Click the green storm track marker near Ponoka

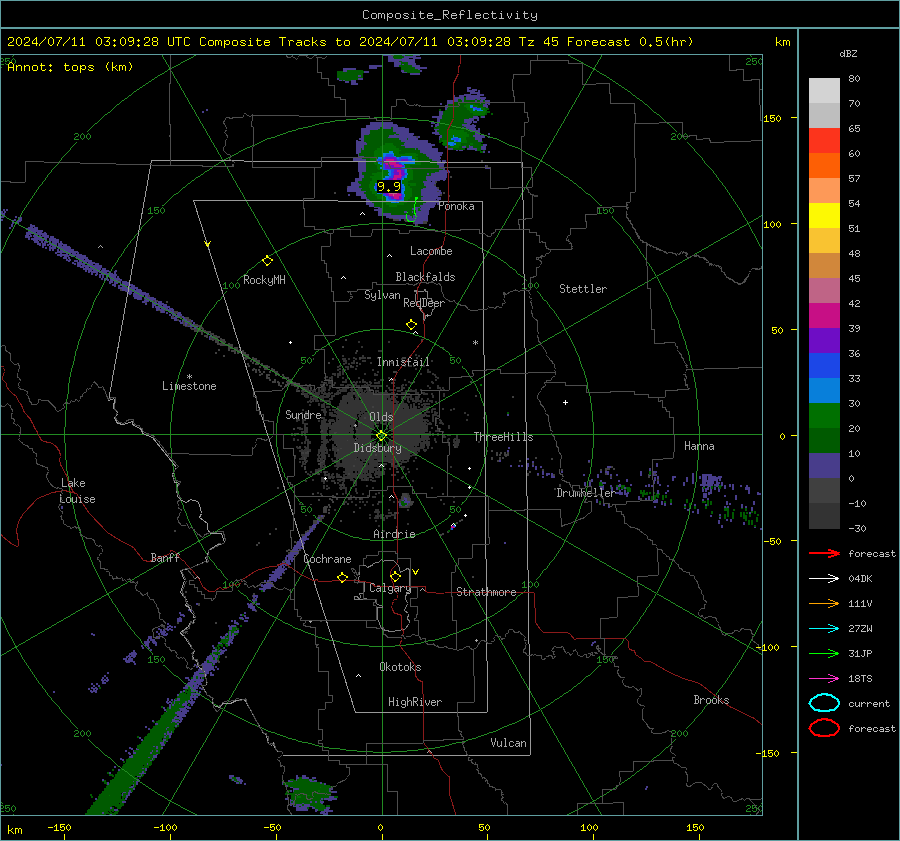pos(412,211)
